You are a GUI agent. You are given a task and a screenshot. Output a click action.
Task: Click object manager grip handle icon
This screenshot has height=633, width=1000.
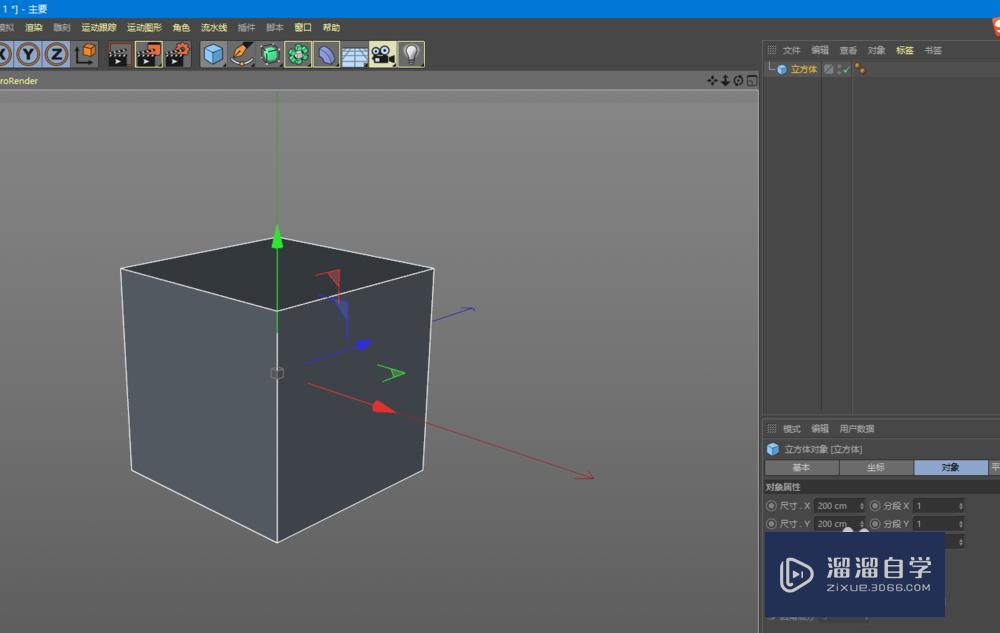[x=772, y=50]
